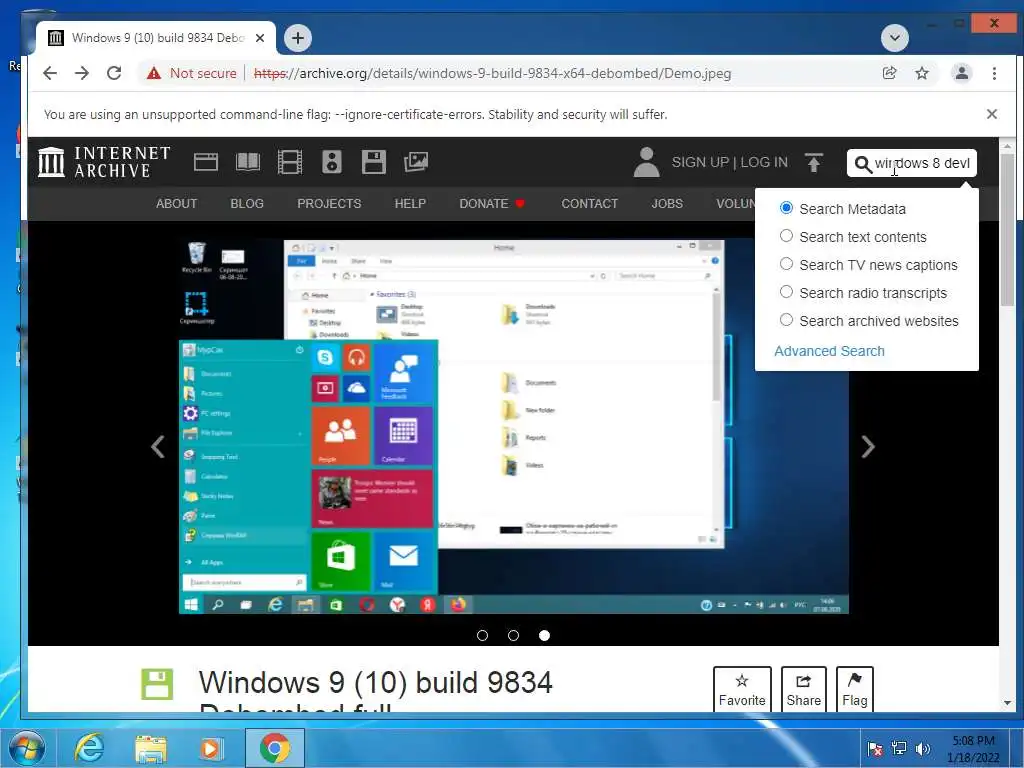Open the Chrome three-dot menu
This screenshot has width=1024, height=768.
coord(994,73)
